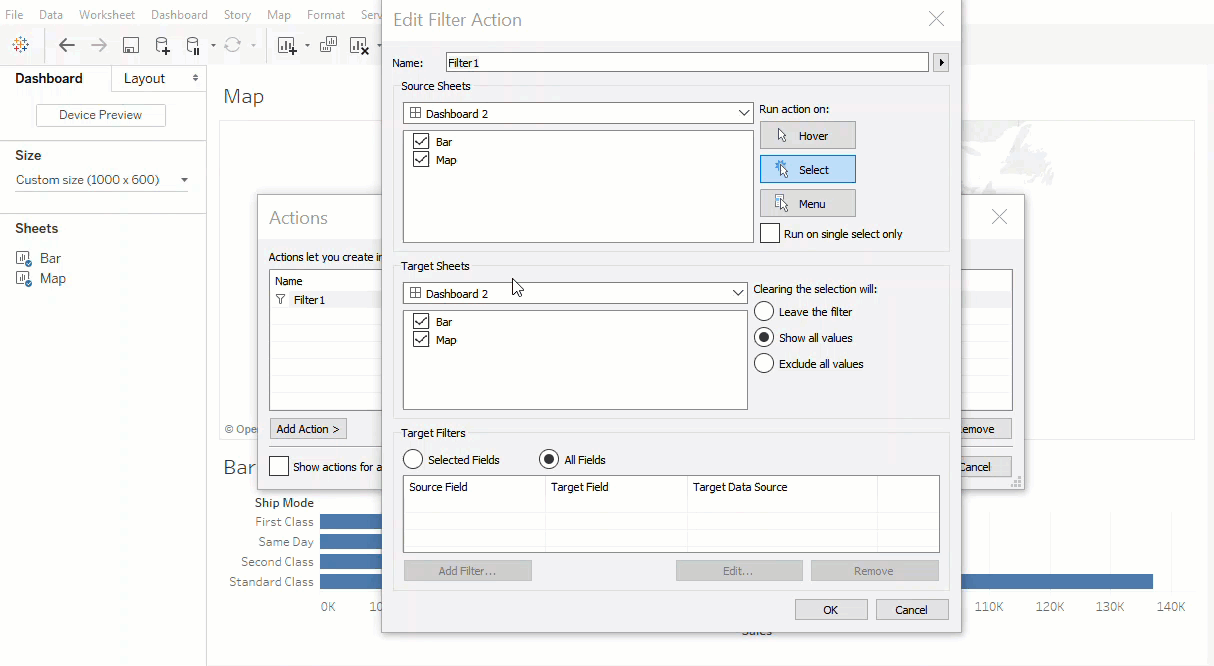
Task: Click the save icon in toolbar
Action: coord(130,45)
